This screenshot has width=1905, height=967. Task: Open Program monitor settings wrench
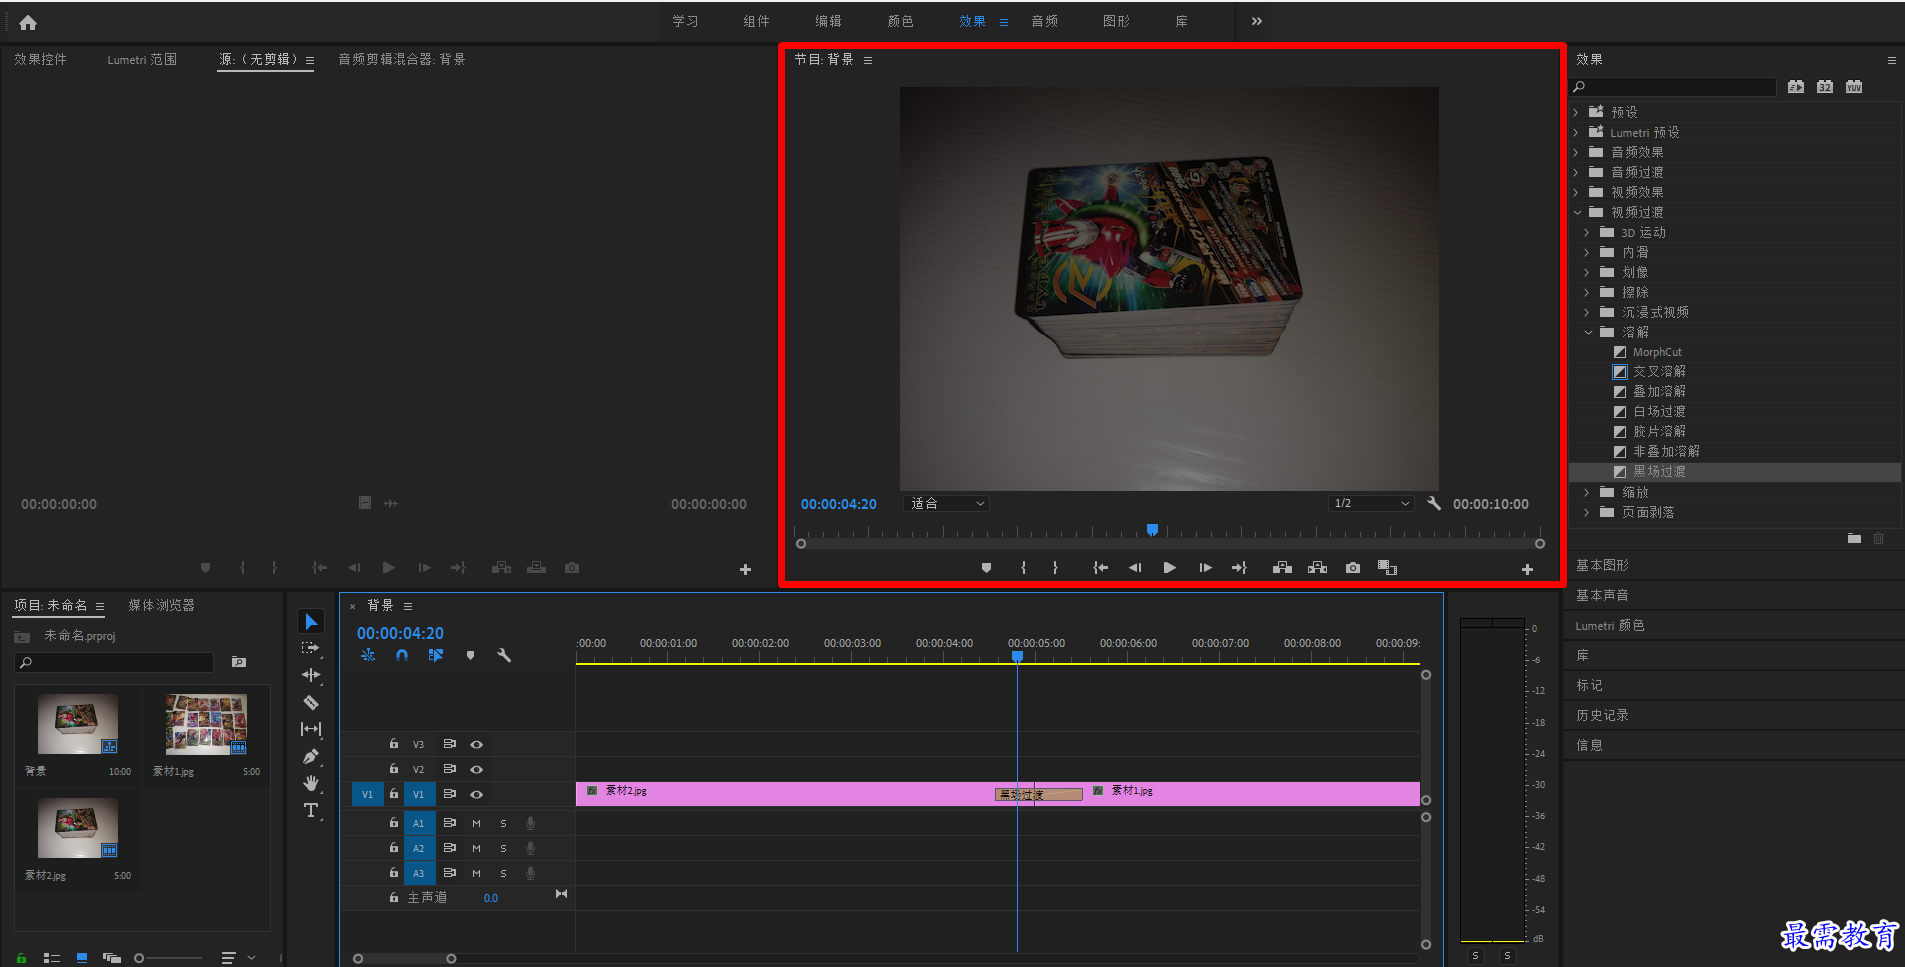point(1434,504)
